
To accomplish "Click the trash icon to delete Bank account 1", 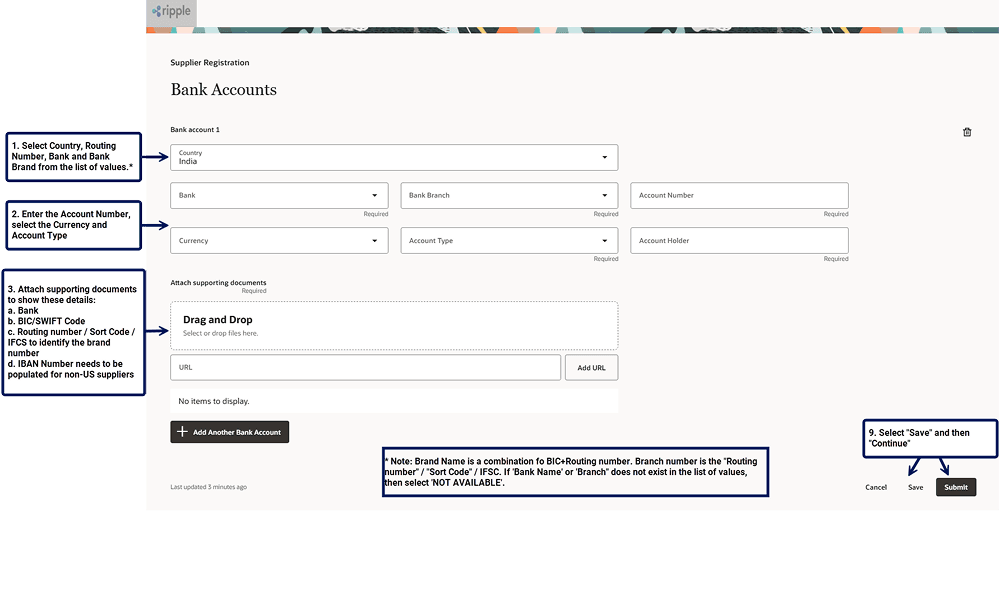I will click(x=966, y=131).
